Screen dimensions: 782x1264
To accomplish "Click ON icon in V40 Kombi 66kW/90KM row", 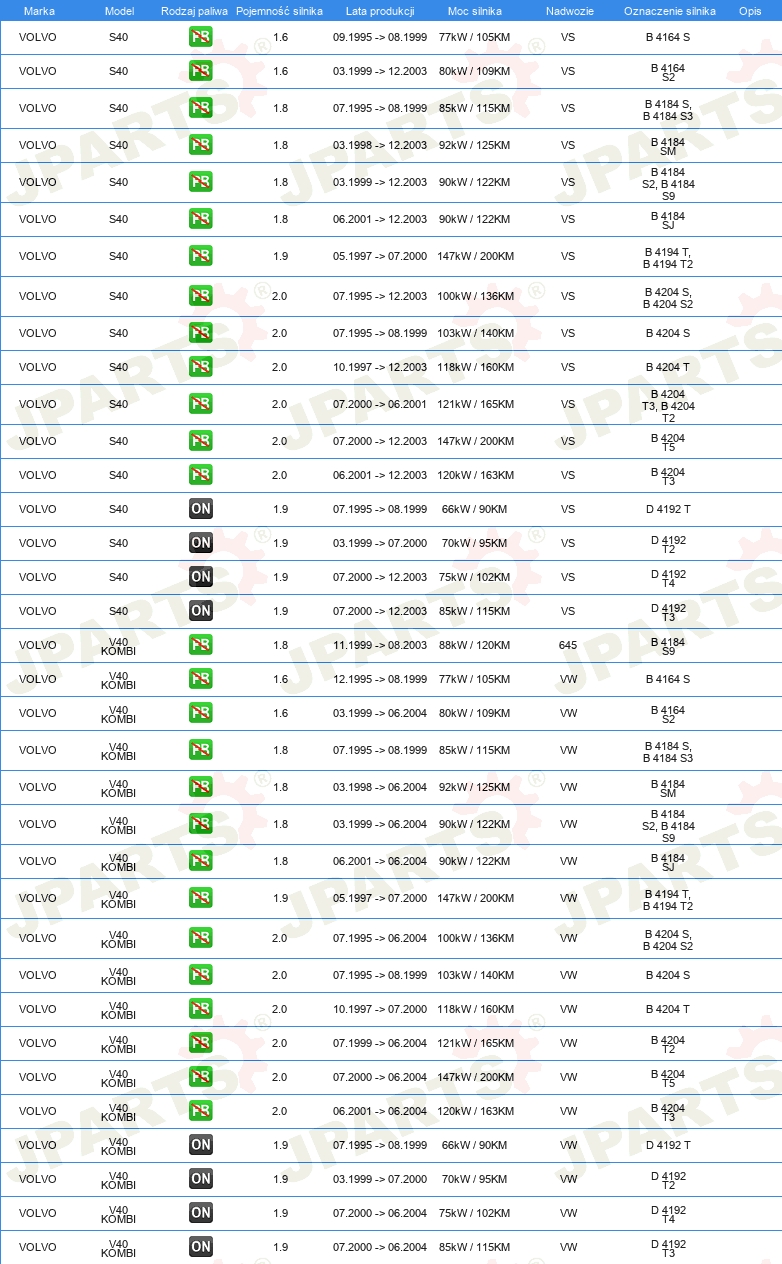I will click(x=201, y=1145).
